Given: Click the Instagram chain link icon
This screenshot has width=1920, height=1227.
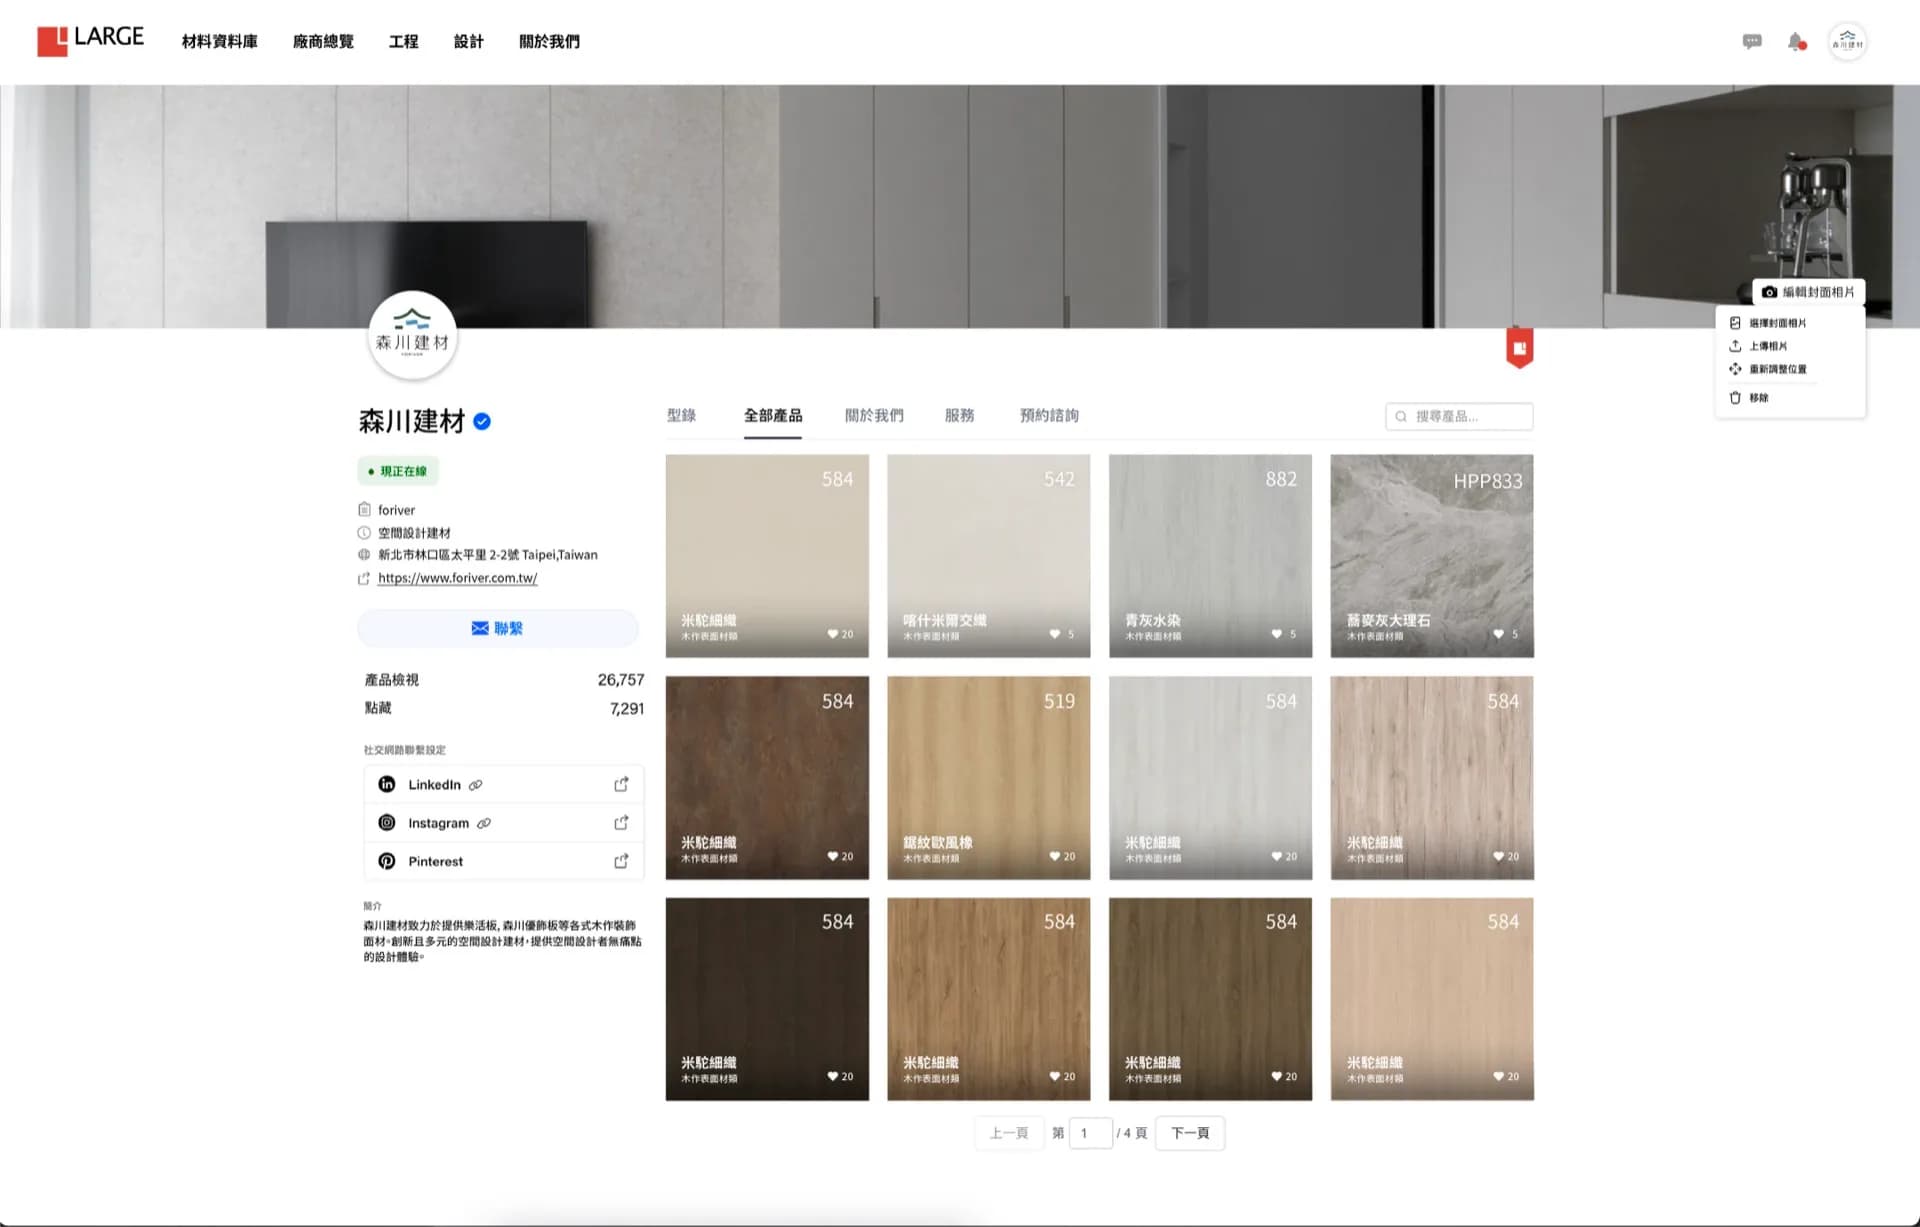Looking at the screenshot, I should [484, 823].
